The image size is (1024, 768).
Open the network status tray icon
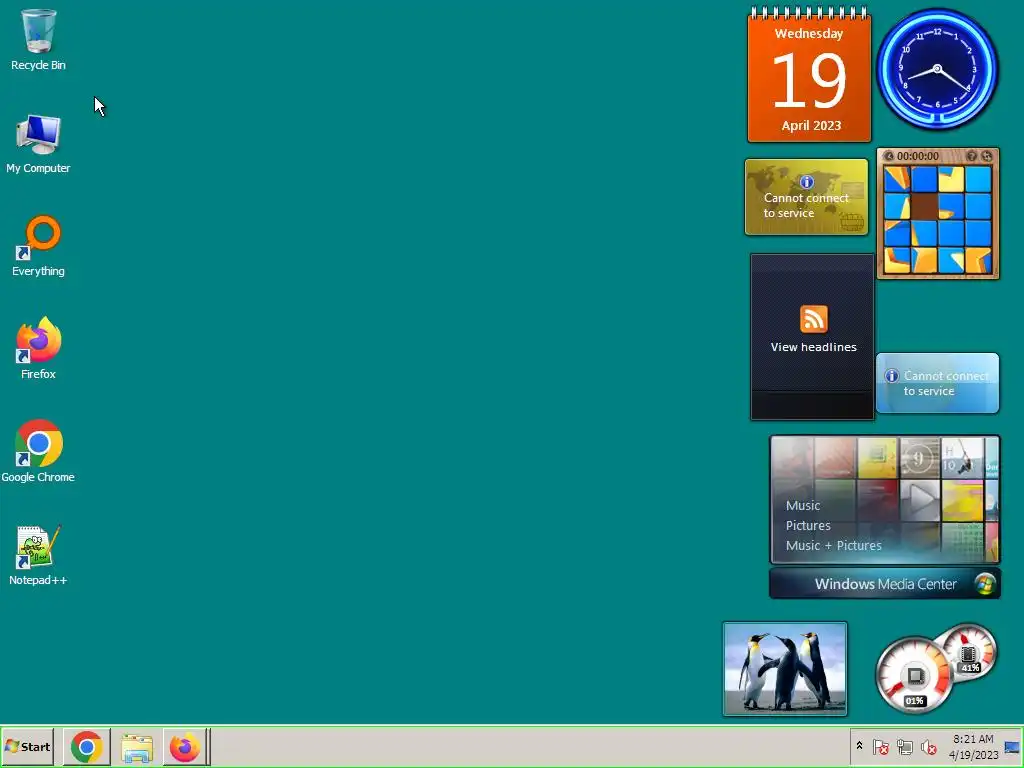[904, 746]
